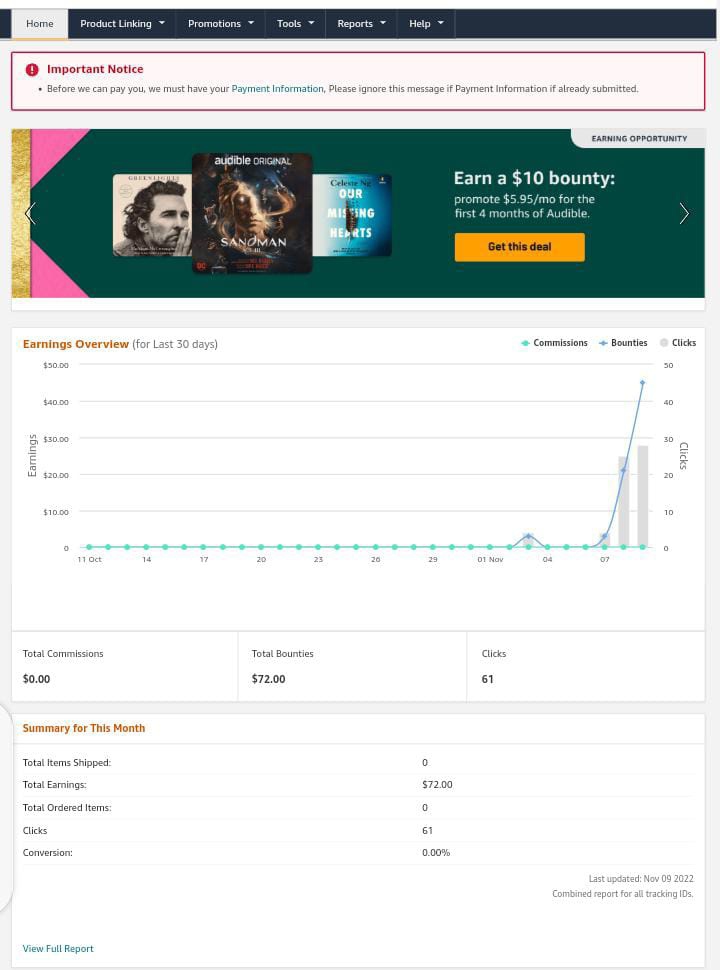Click the Payment Information link
The height and width of the screenshot is (970, 720).
(x=277, y=88)
